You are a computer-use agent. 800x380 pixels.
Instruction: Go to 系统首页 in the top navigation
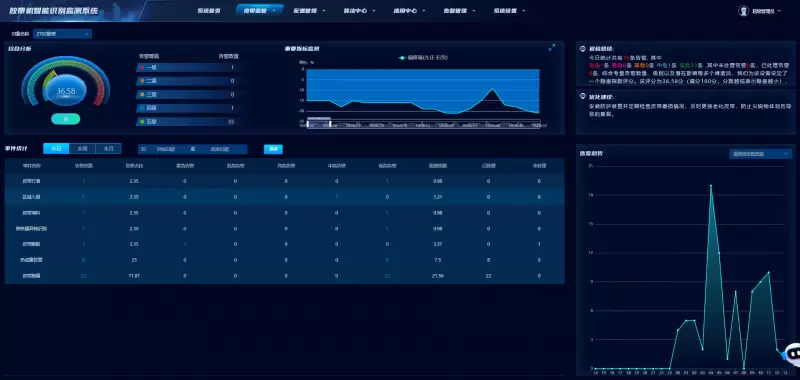pos(209,10)
